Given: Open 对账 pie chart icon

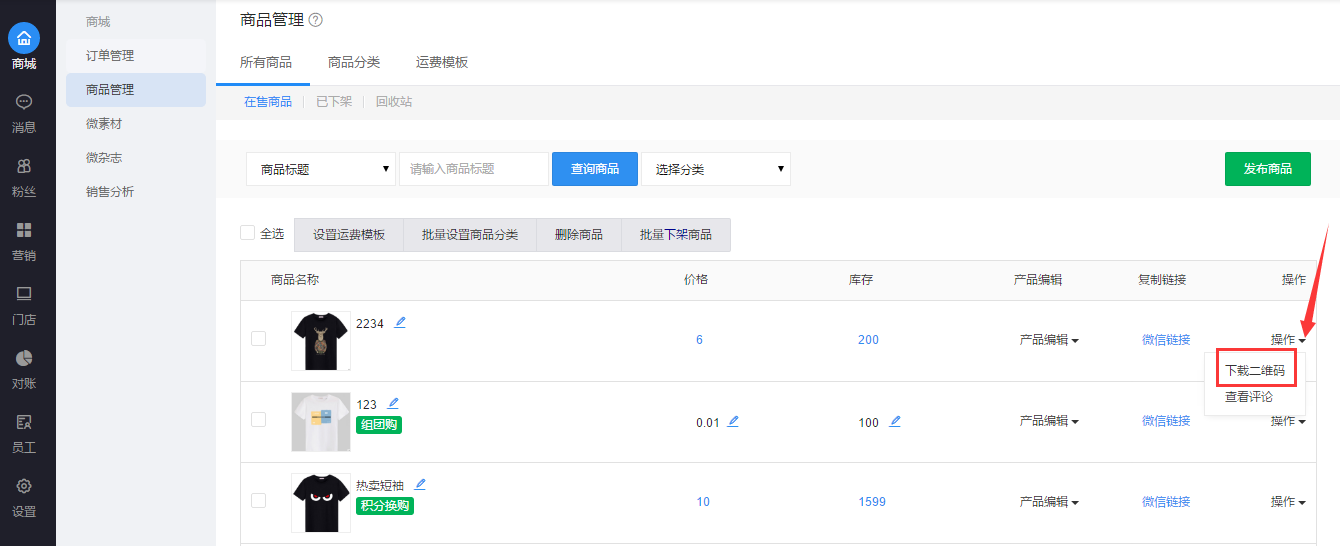Looking at the screenshot, I should (24, 358).
